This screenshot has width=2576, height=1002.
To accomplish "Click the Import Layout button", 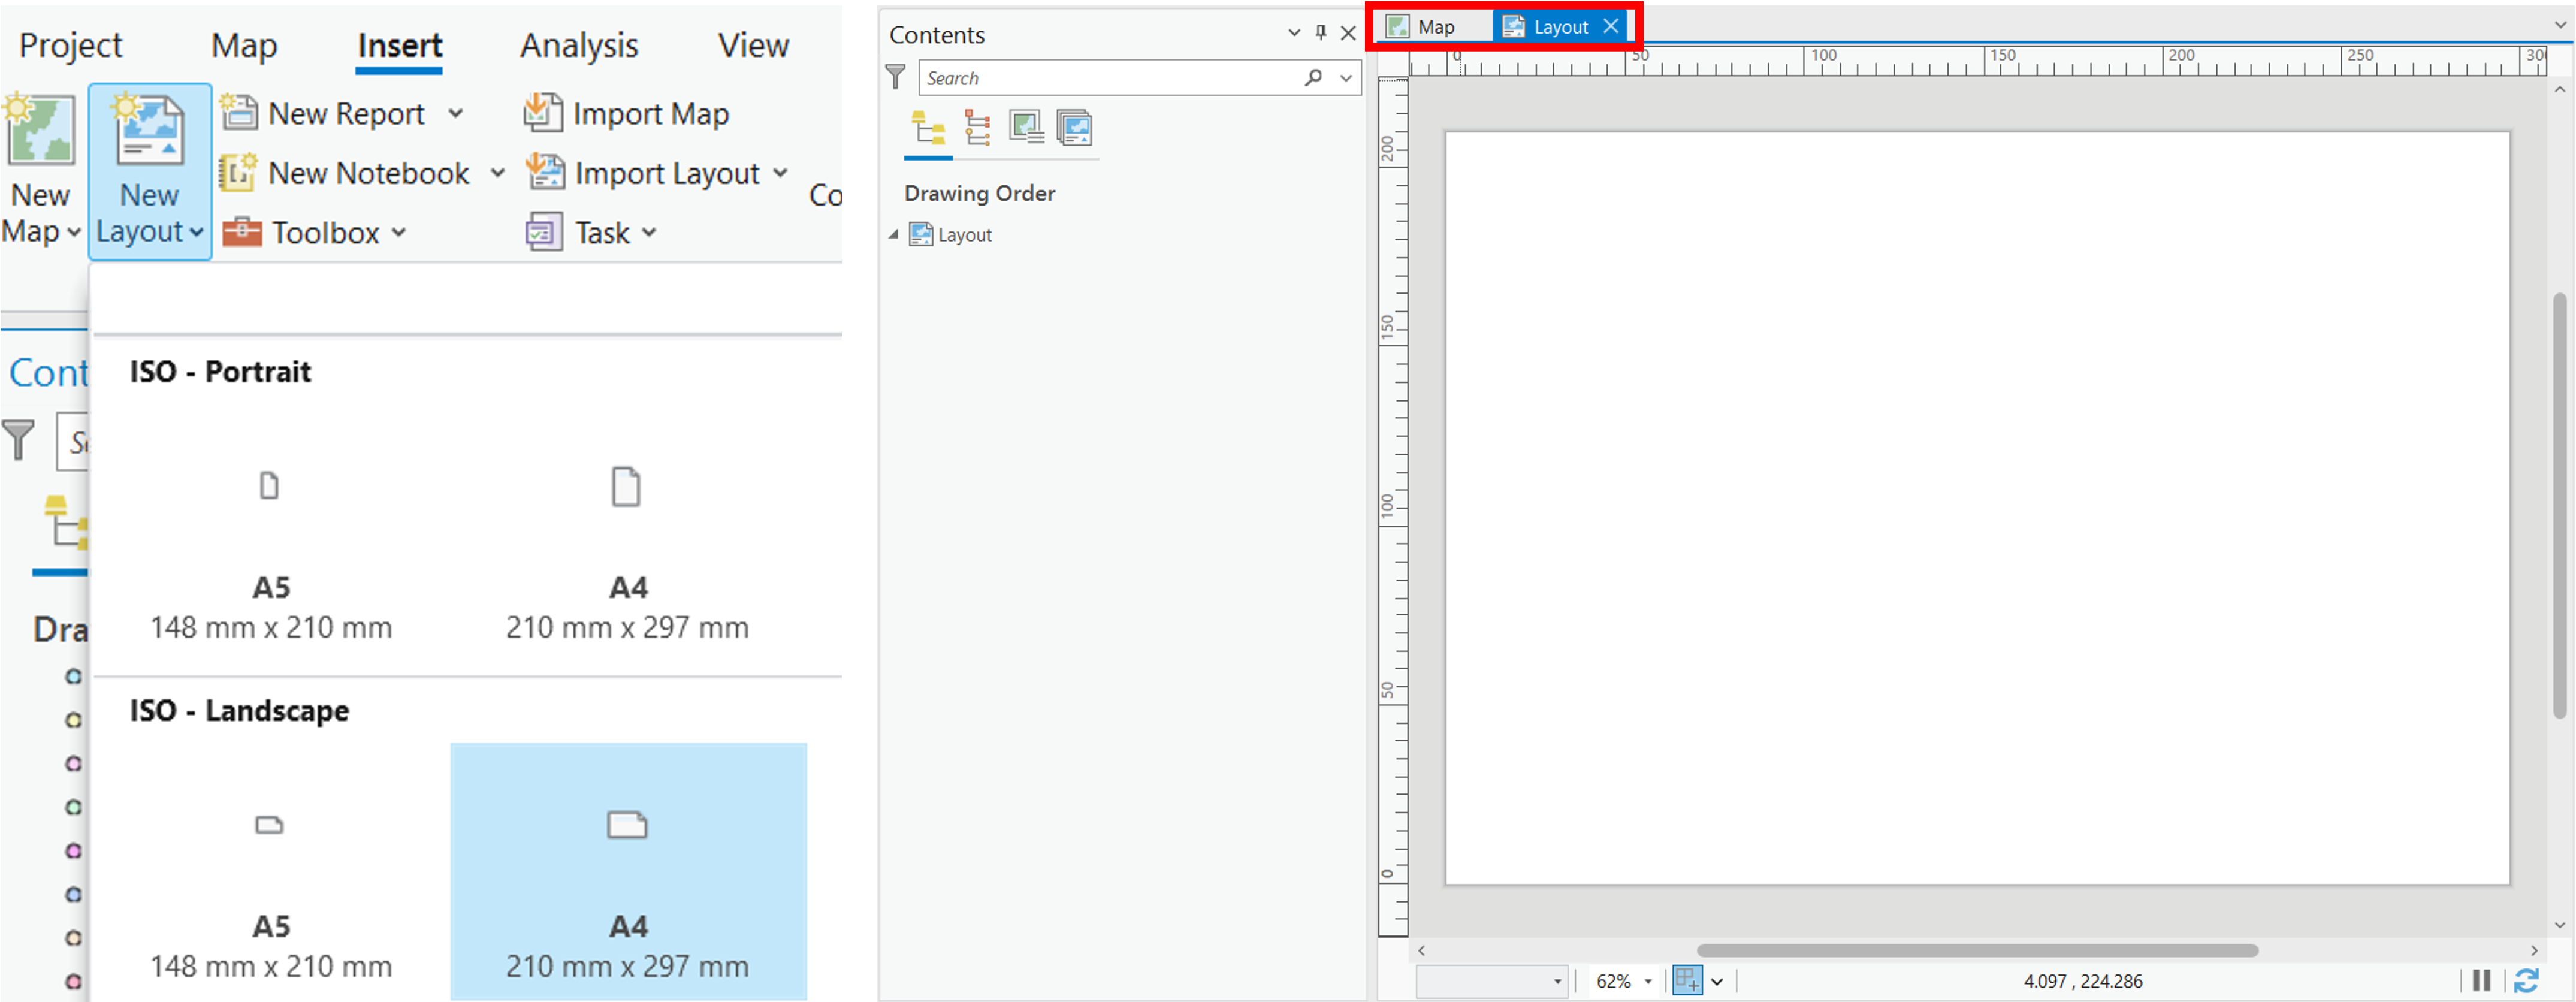I will coord(643,173).
